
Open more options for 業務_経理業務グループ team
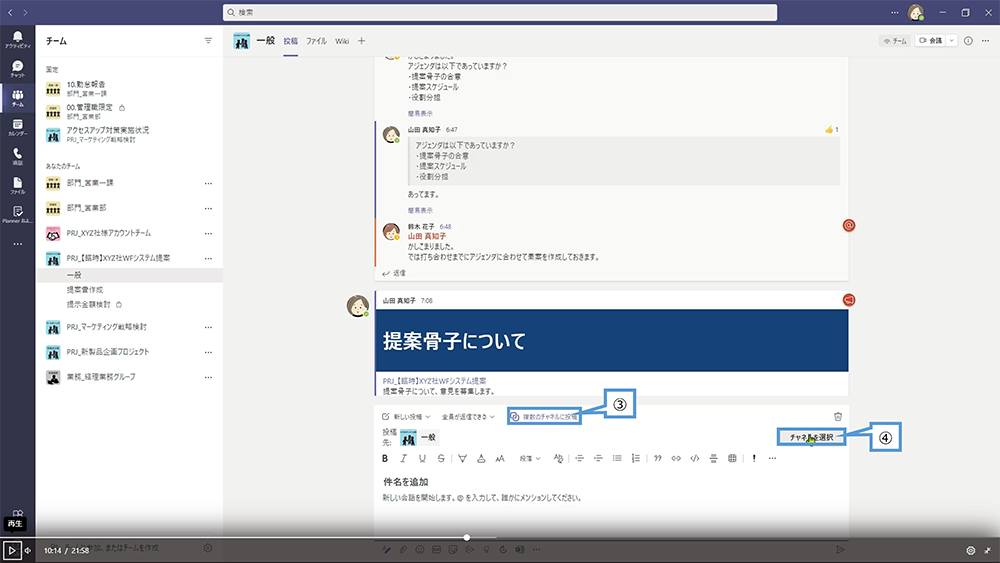coord(208,377)
